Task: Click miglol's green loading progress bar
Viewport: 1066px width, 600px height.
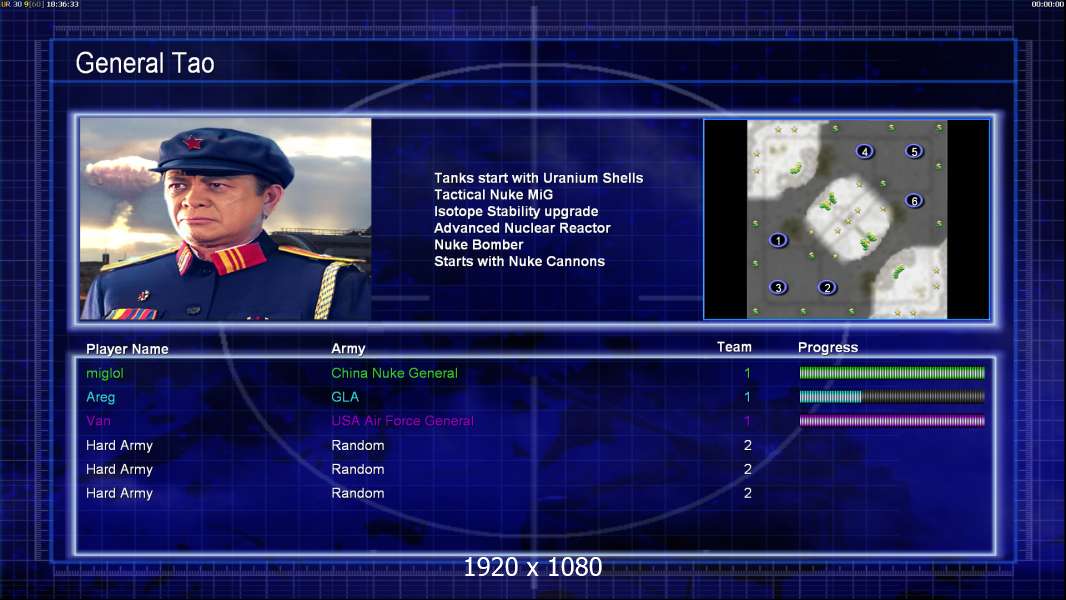Action: coord(892,372)
